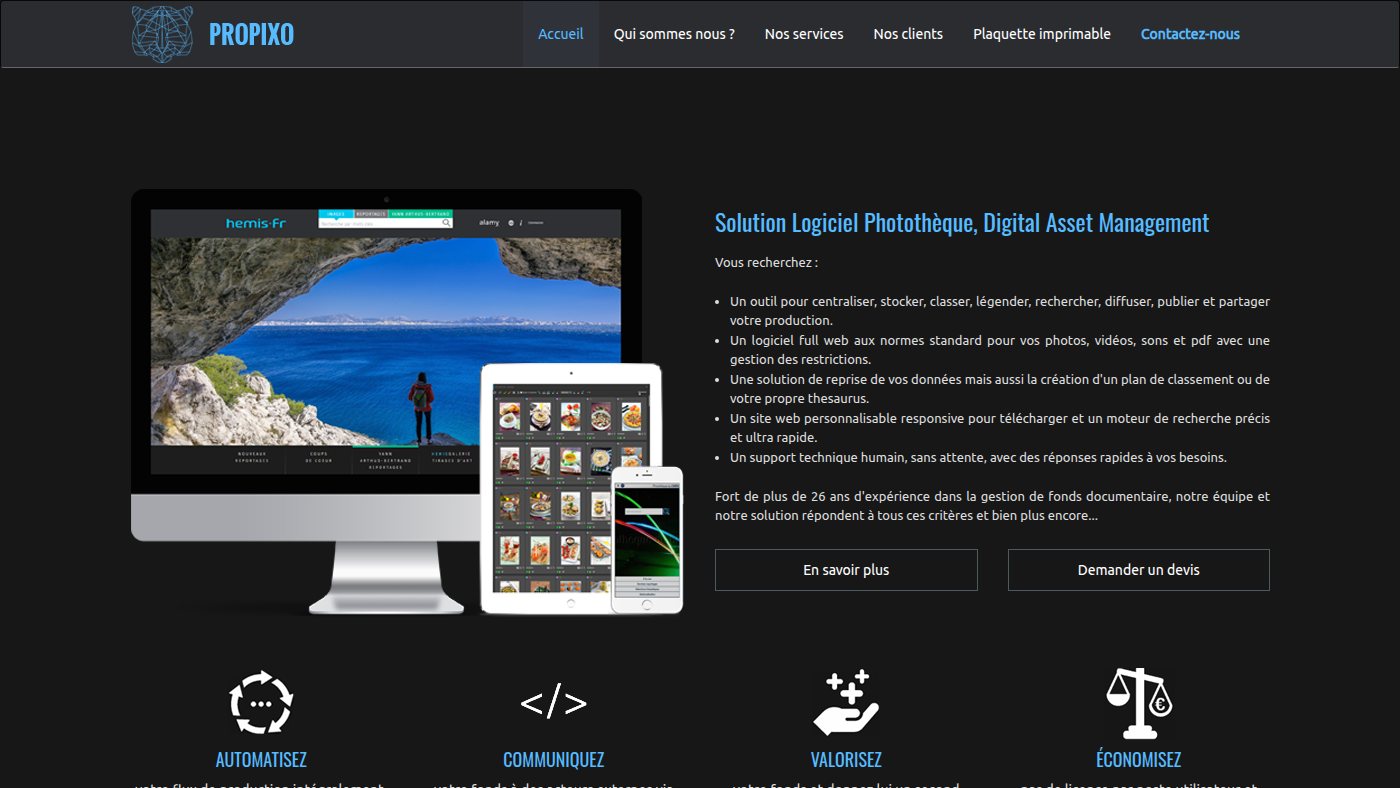Click the 'En savoir plus' button
1400x788 pixels.
pyautogui.click(x=846, y=570)
